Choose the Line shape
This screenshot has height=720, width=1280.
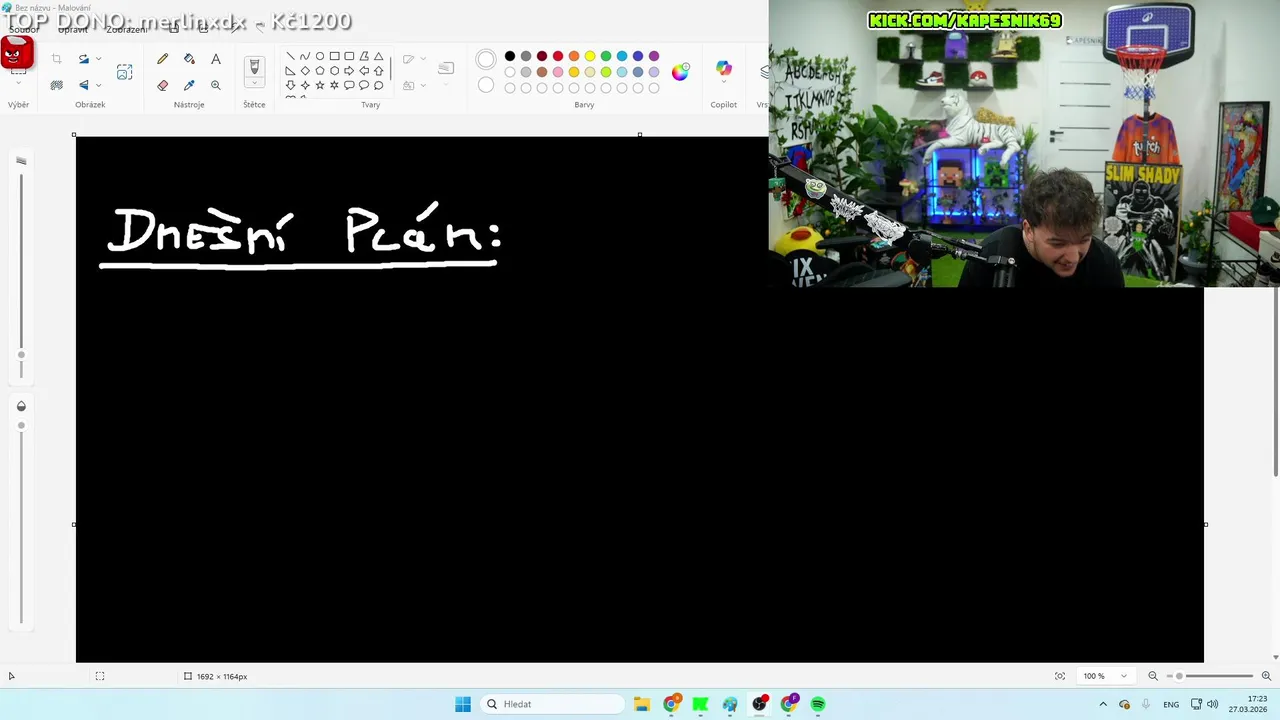[290, 56]
